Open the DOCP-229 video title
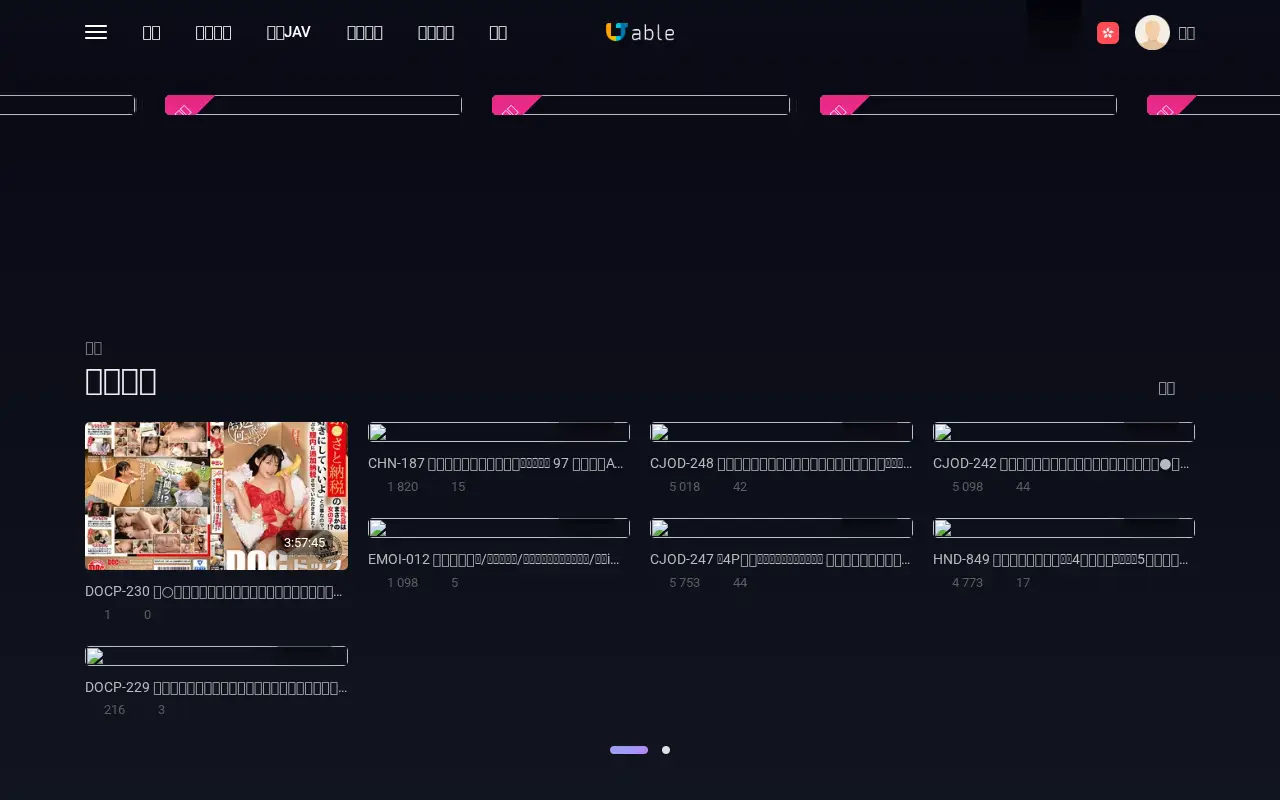The image size is (1280, 800). click(216, 687)
